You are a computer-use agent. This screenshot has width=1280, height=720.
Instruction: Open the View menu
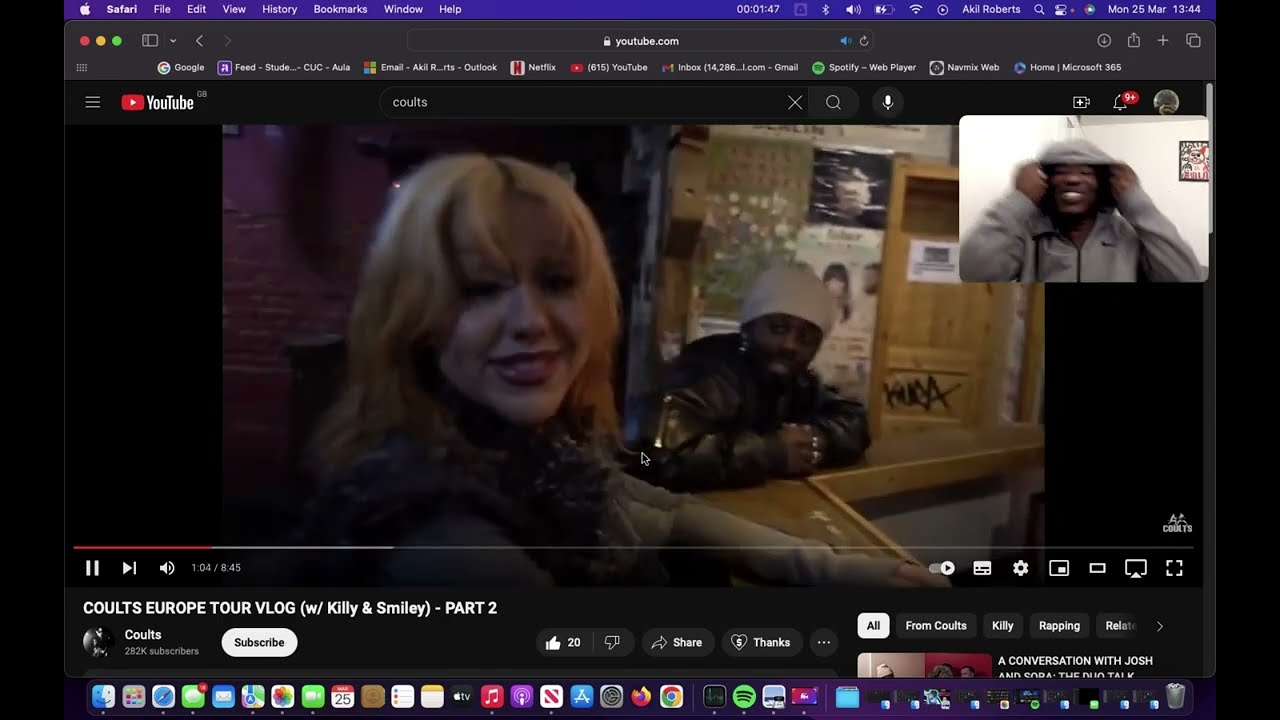pyautogui.click(x=234, y=9)
